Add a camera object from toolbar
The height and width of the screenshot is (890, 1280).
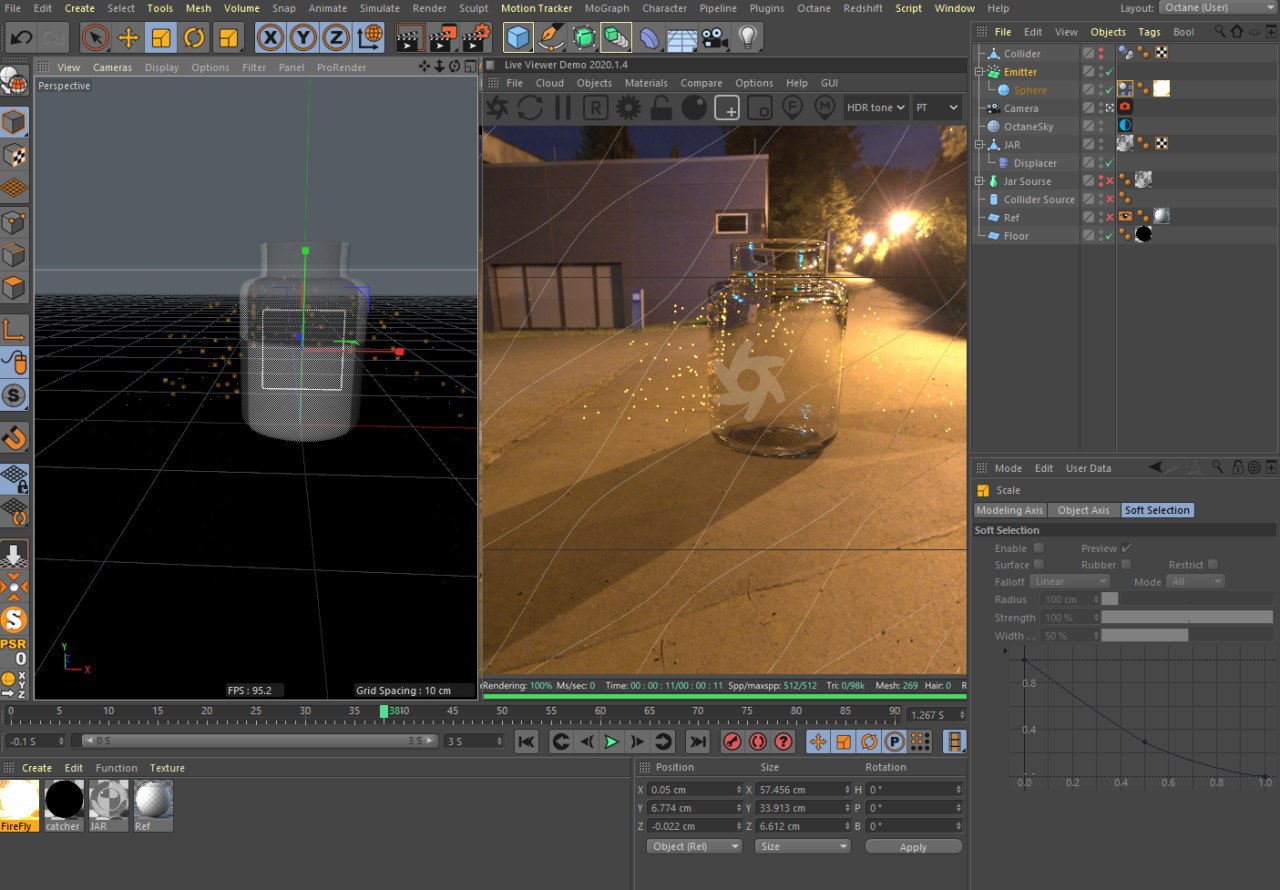[714, 39]
